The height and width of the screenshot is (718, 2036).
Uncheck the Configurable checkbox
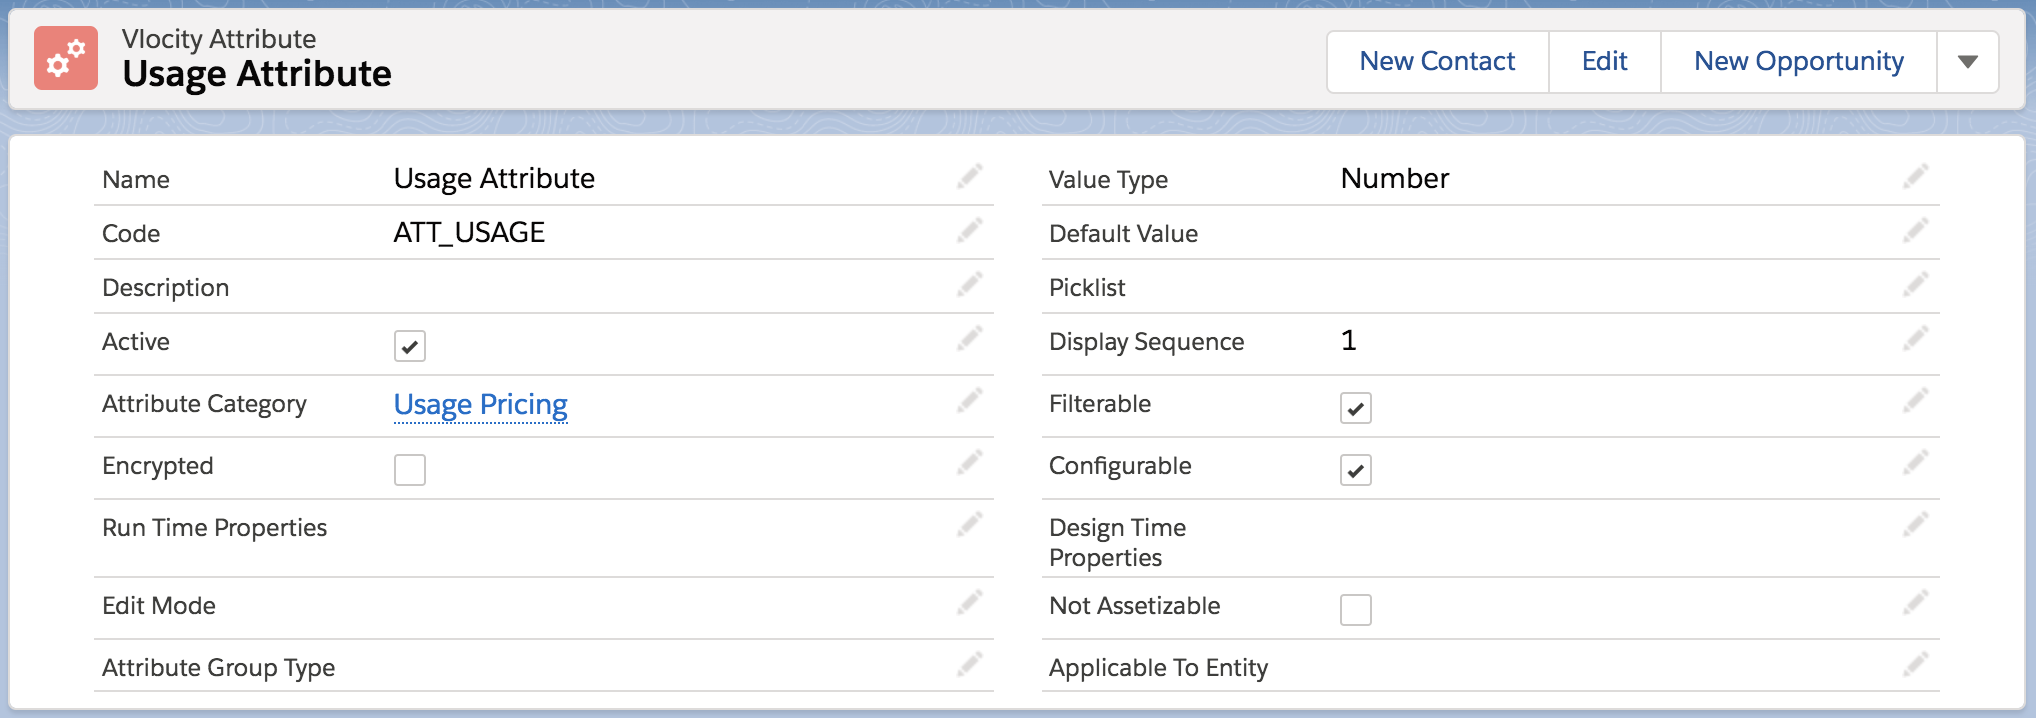(1356, 470)
